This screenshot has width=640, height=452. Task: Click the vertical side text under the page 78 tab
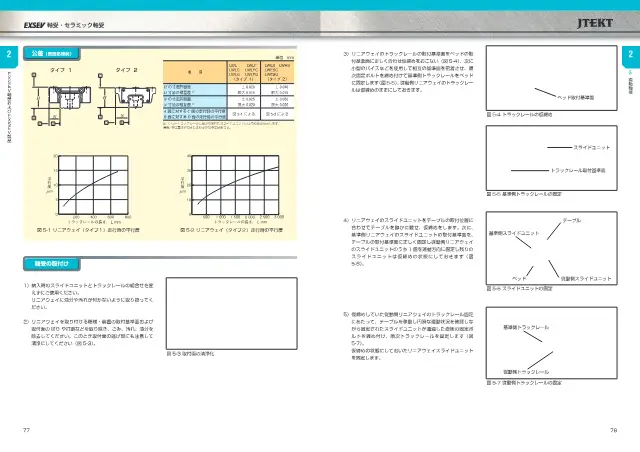(x=631, y=82)
